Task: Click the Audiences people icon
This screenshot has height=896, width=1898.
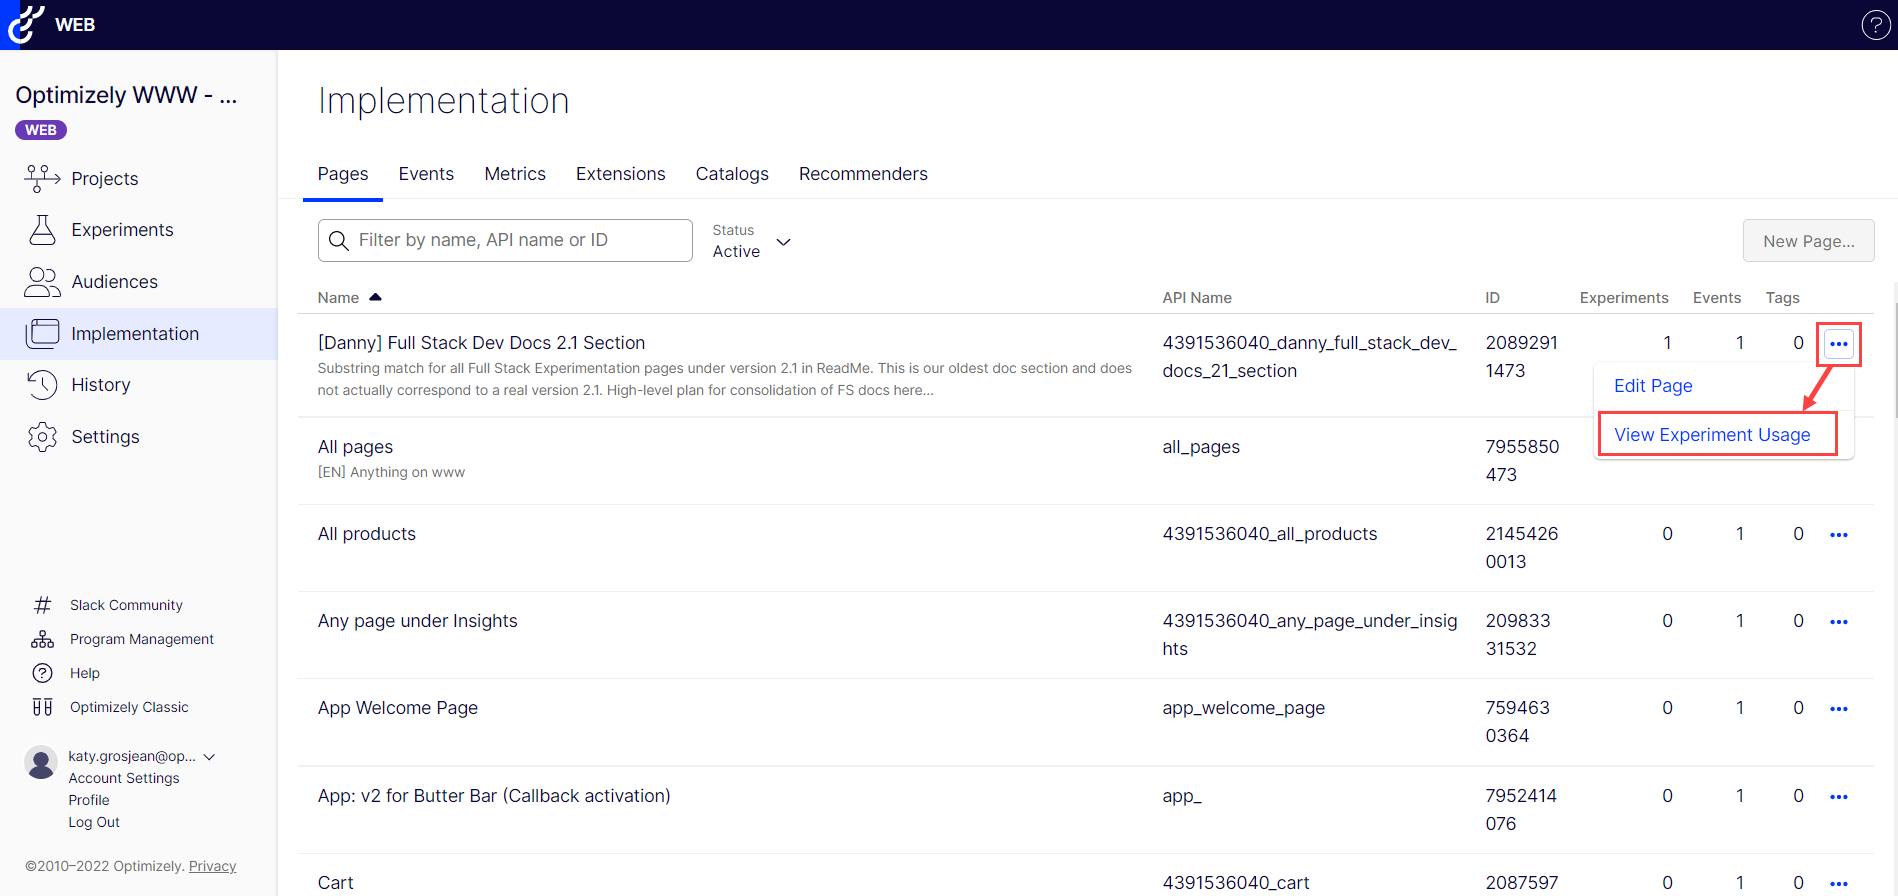Action: pyautogui.click(x=42, y=282)
